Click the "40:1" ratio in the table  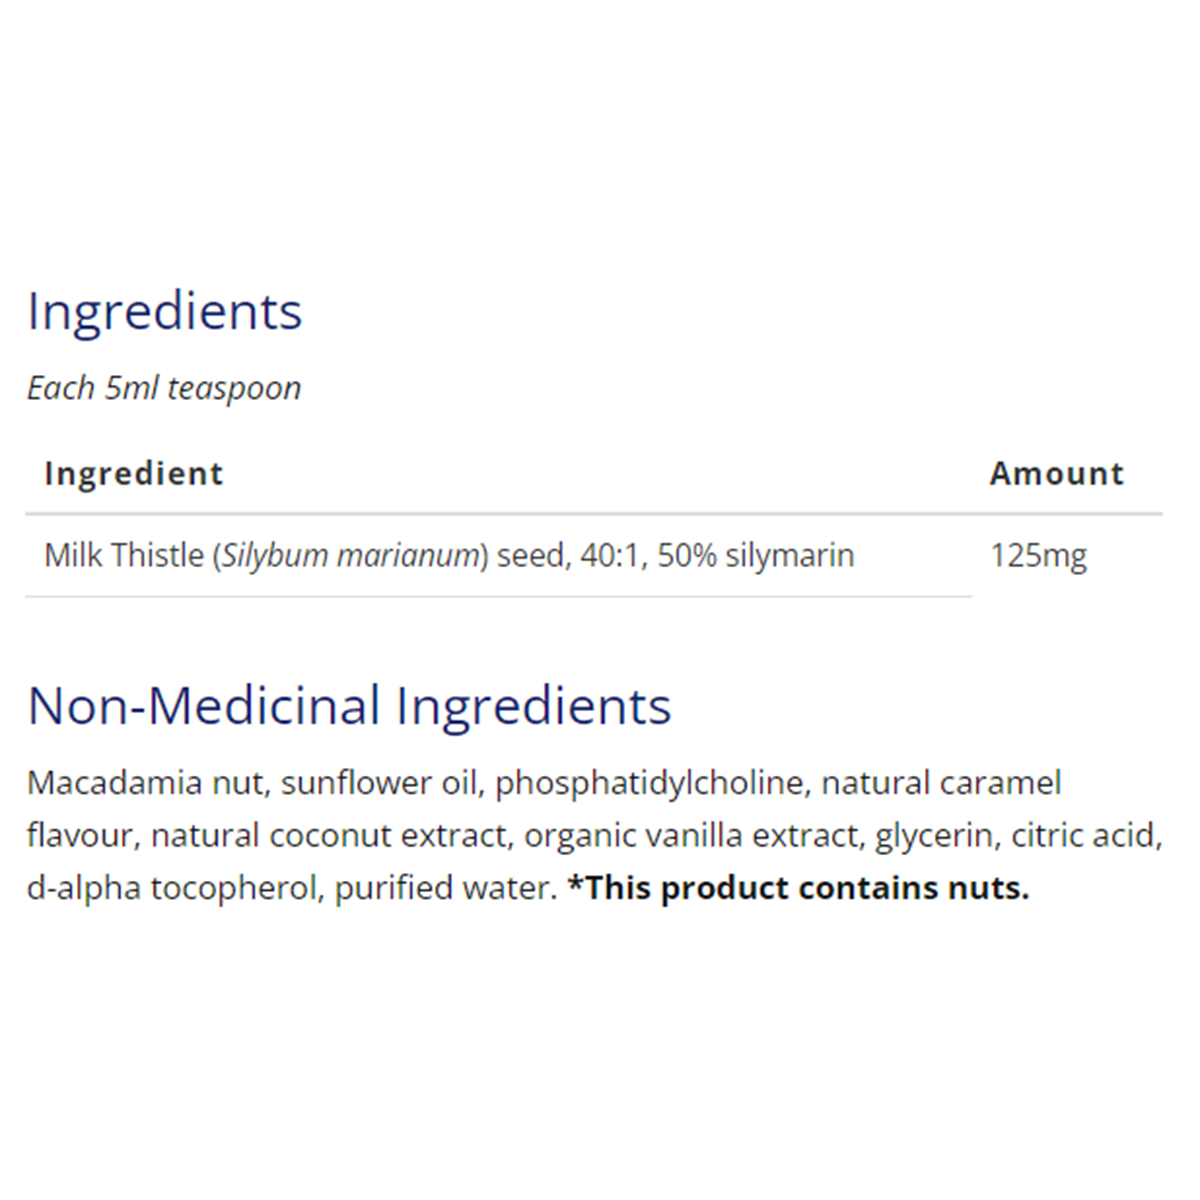610,555
